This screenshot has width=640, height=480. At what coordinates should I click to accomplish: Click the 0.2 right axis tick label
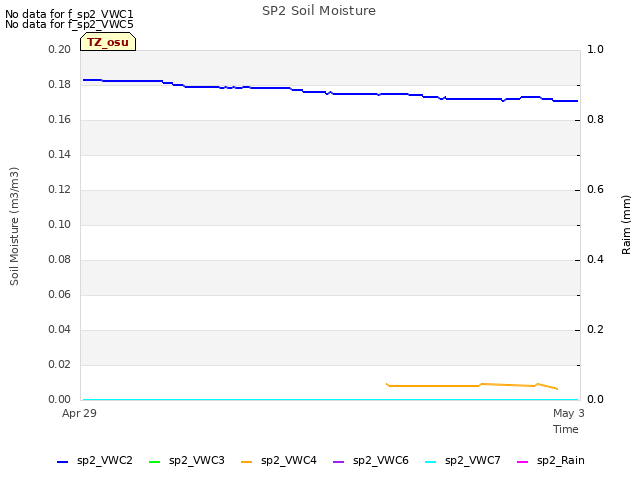(596, 329)
